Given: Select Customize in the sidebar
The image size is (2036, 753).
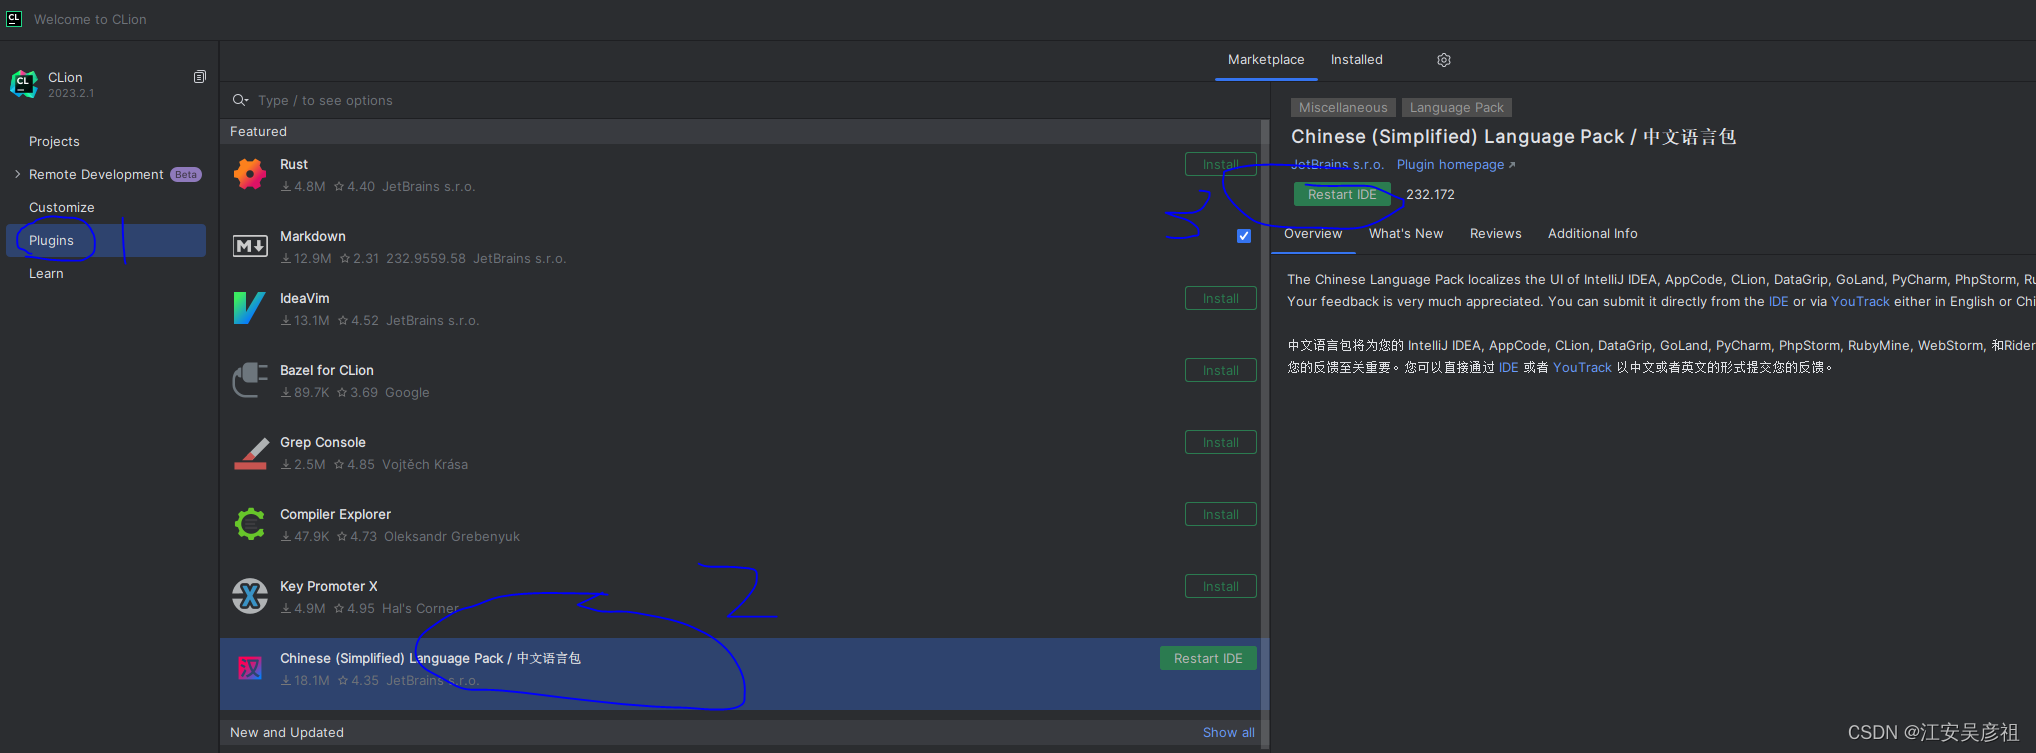Looking at the screenshot, I should pyautogui.click(x=62, y=207).
